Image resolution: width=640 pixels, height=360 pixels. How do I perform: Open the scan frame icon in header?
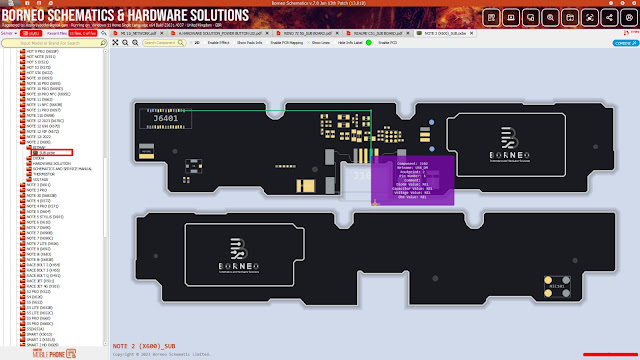point(590,18)
